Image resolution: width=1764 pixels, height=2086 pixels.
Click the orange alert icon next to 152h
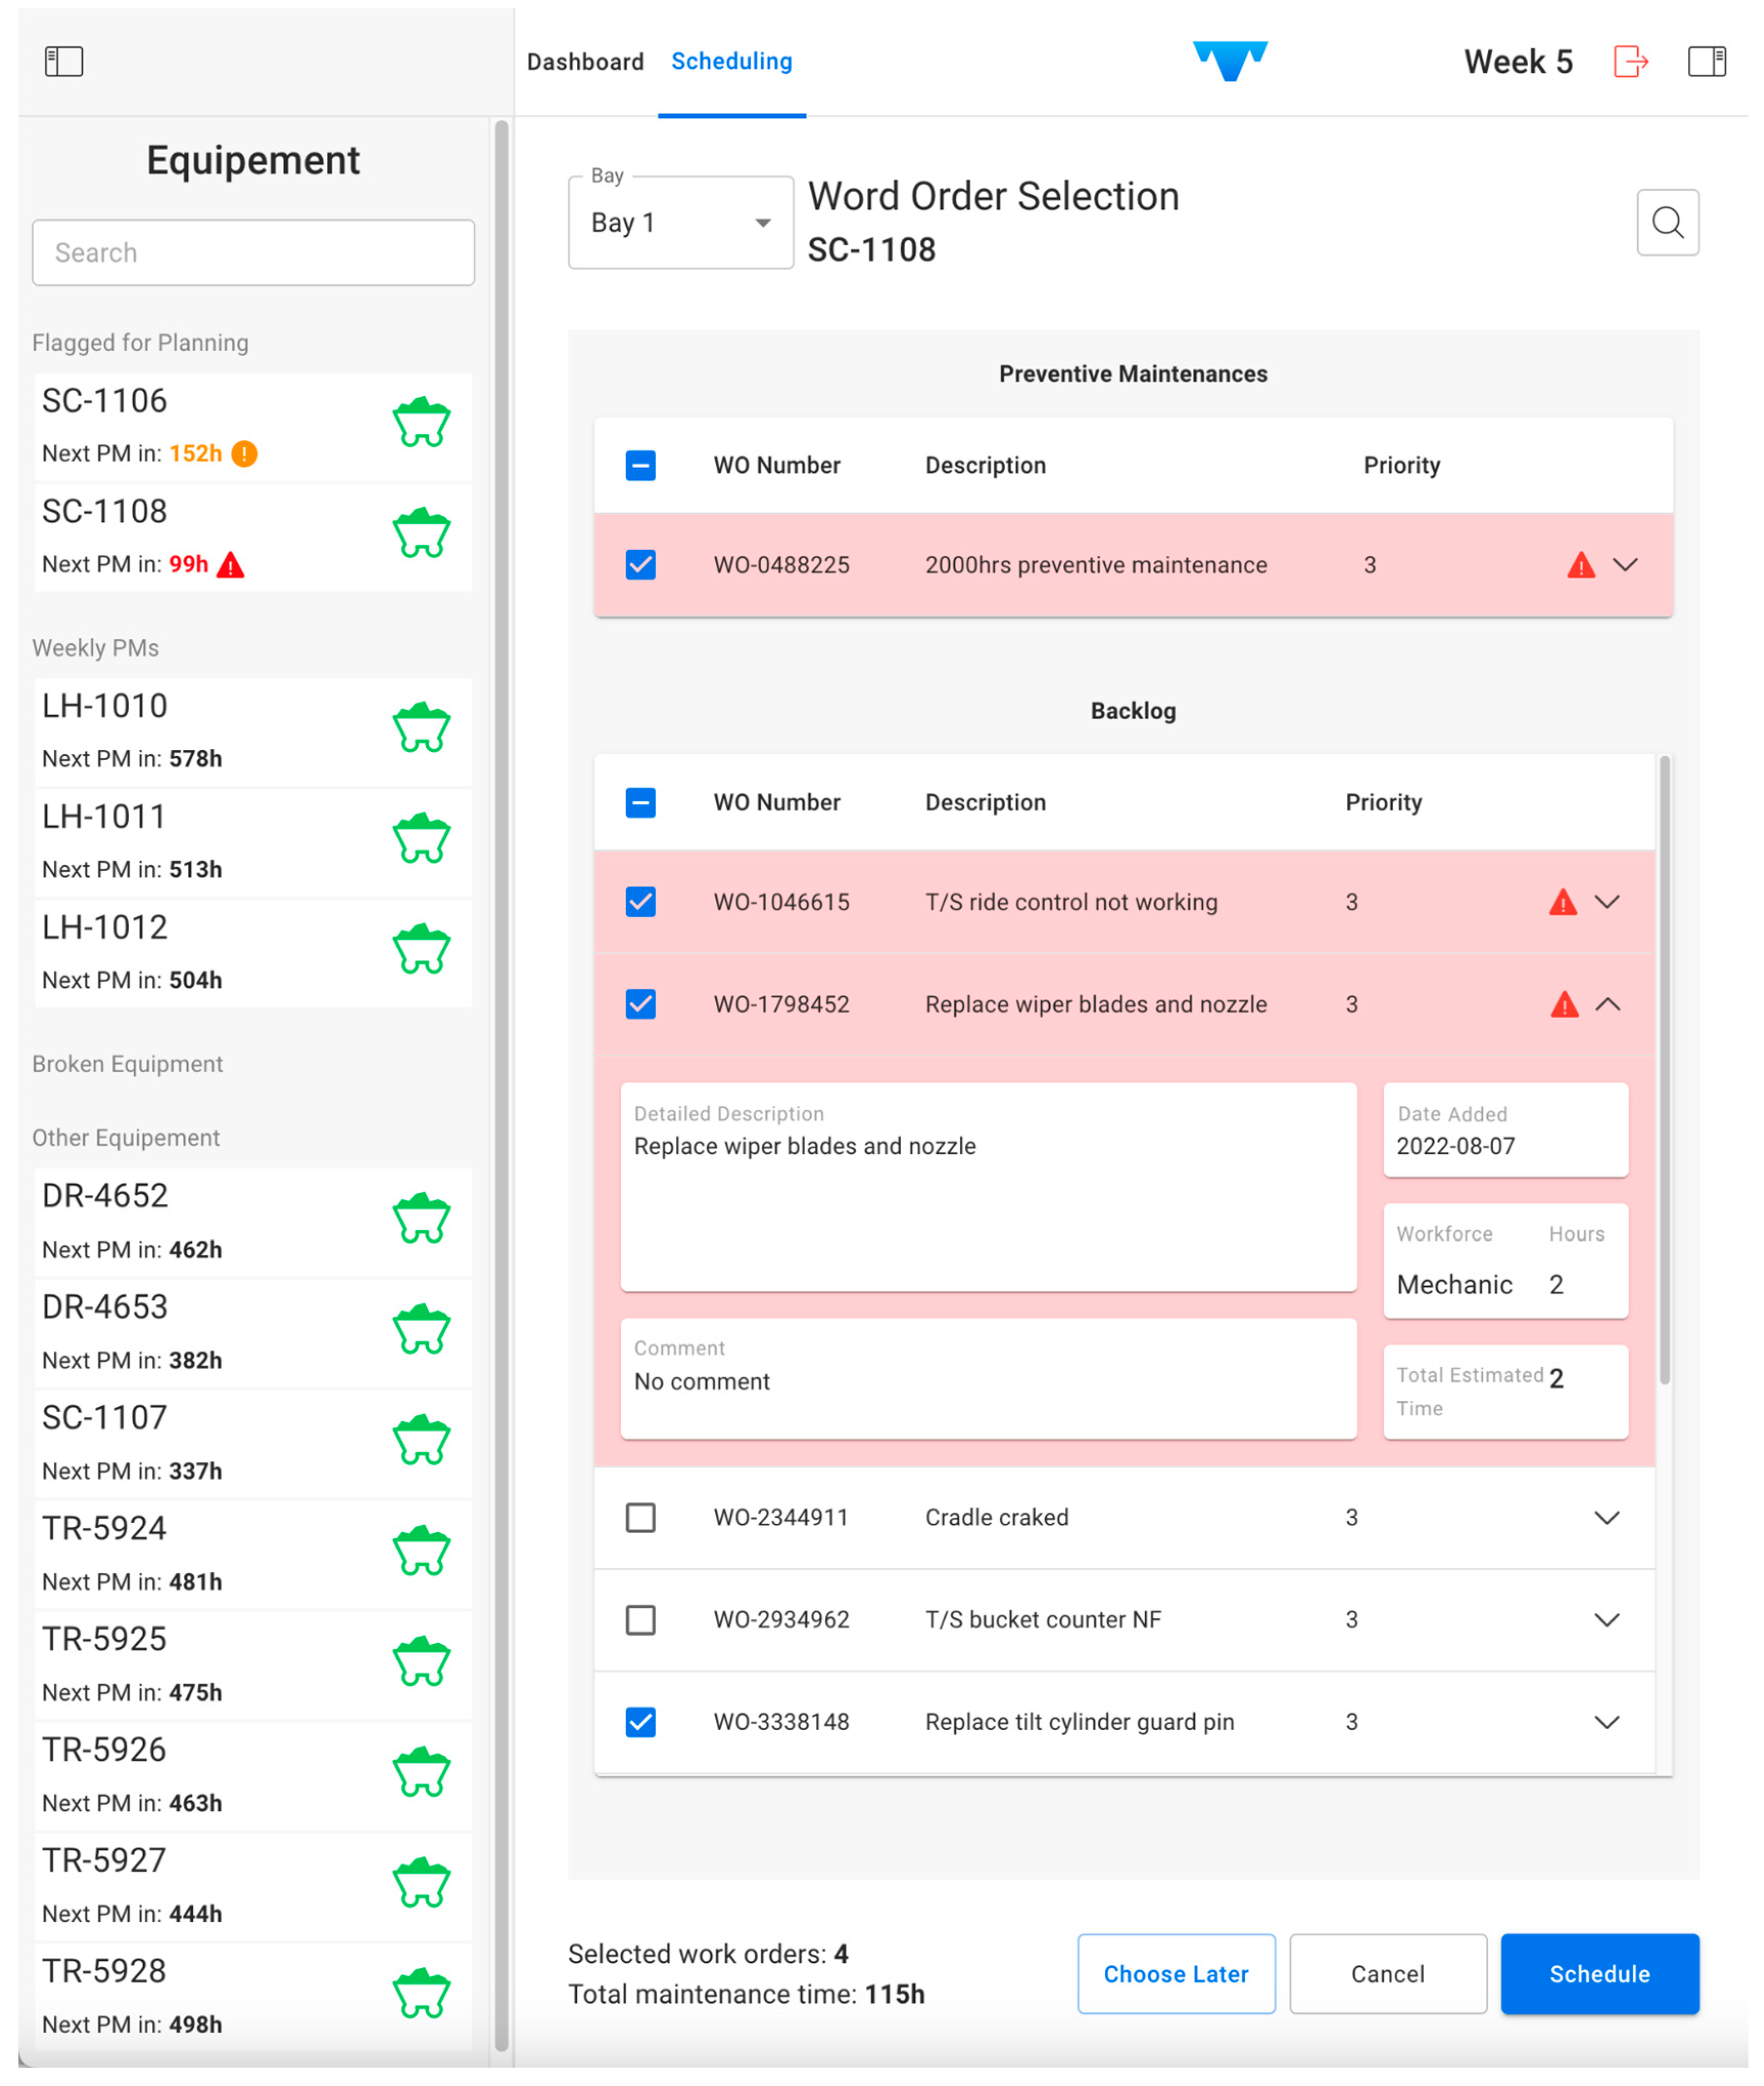pos(244,454)
